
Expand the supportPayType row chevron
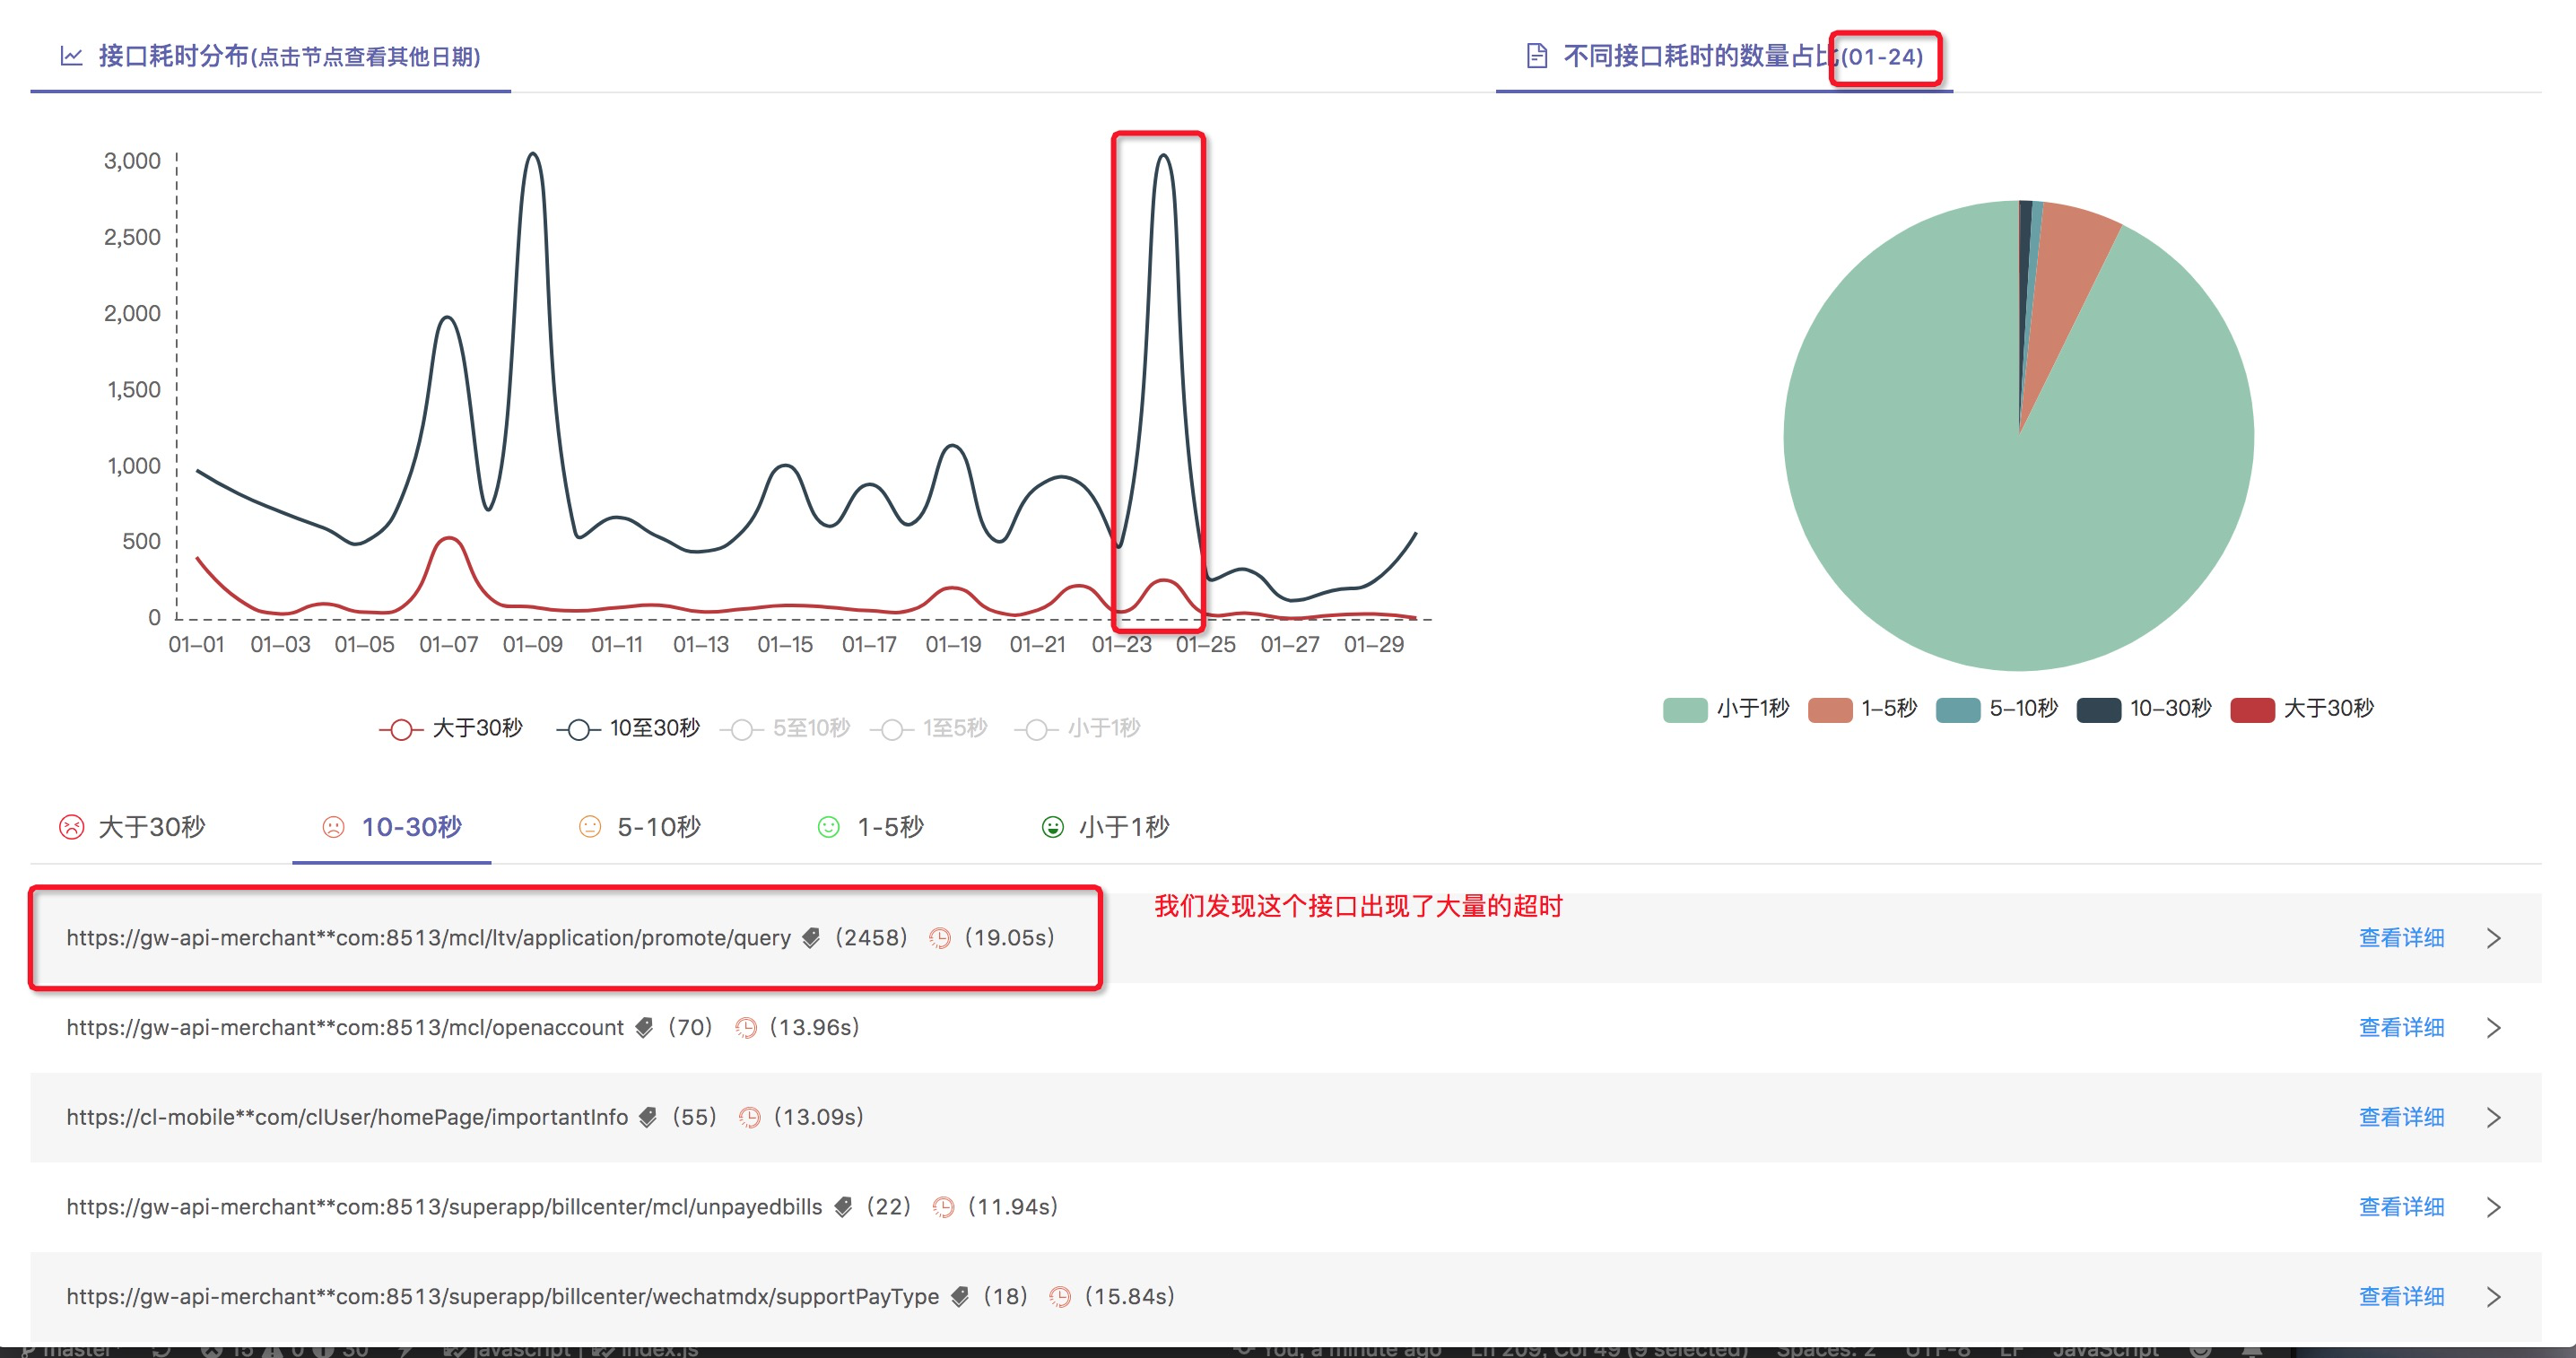(2493, 1297)
